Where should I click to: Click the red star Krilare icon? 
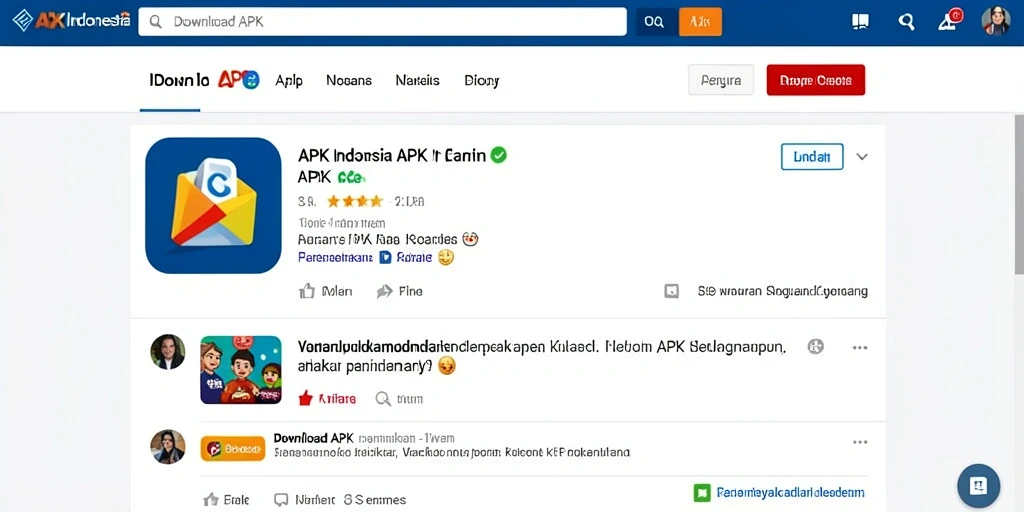(306, 398)
